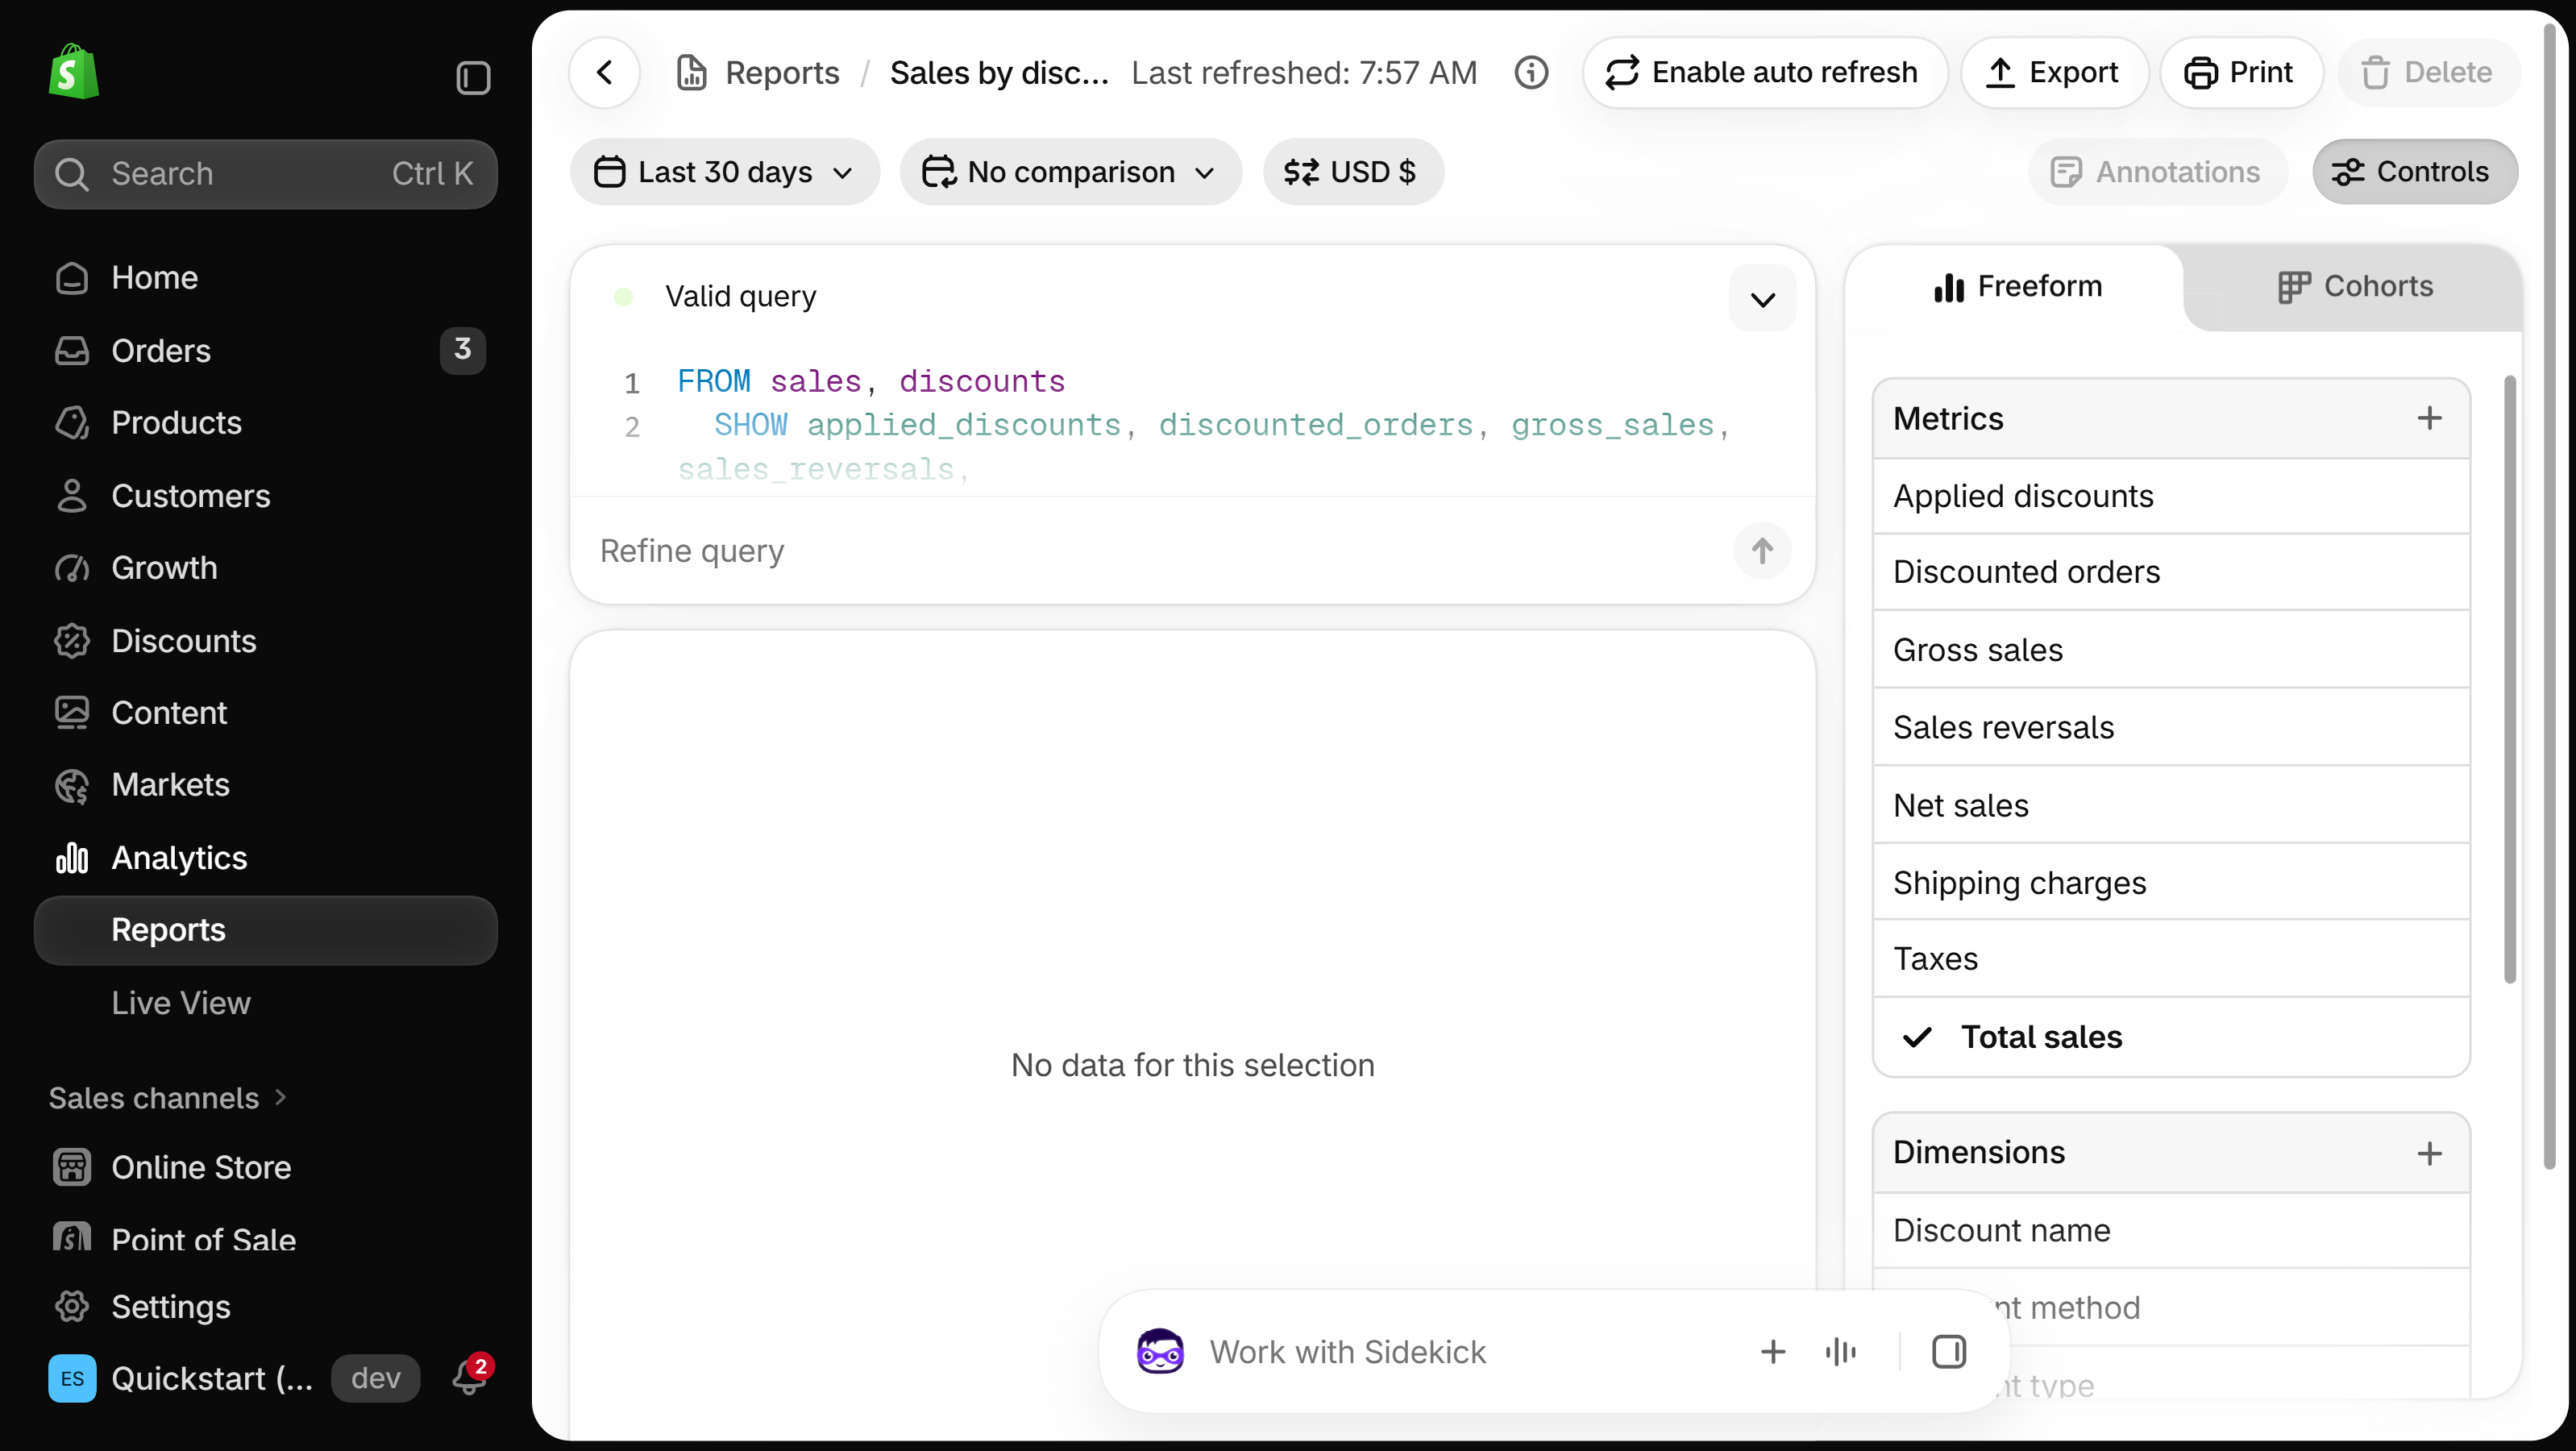Toggle the Shipping charges metric
Viewport: 2576px width, 1451px height.
(2171, 882)
